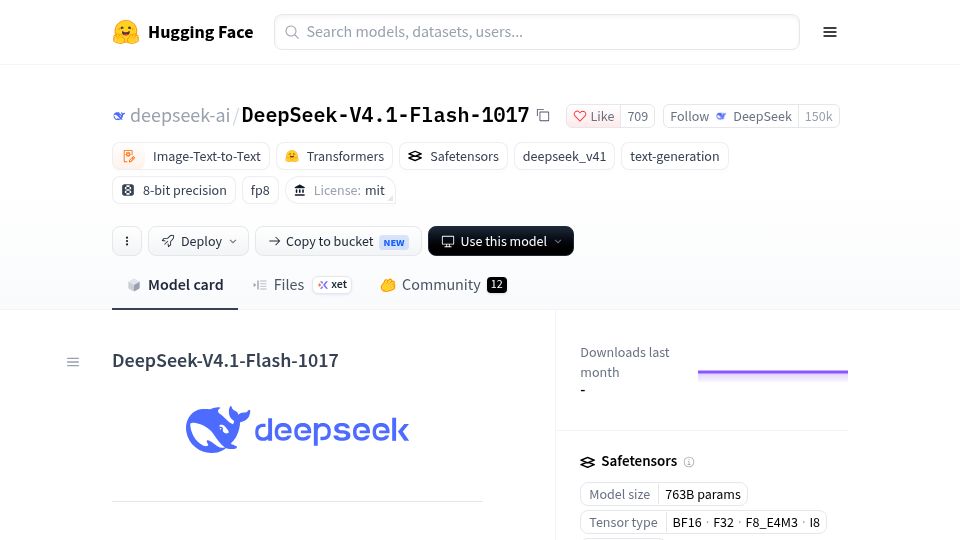Viewport: 960px width, 540px height.
Task: Click the Safetensors info icon
Action: pos(689,462)
